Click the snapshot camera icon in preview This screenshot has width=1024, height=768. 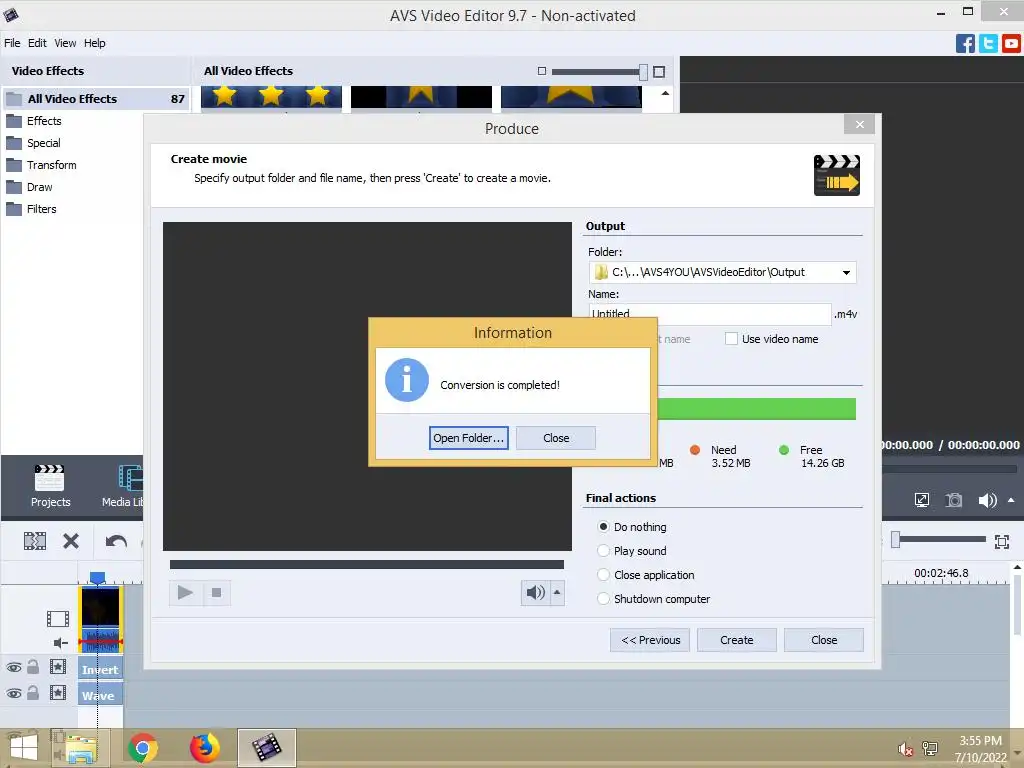954,500
